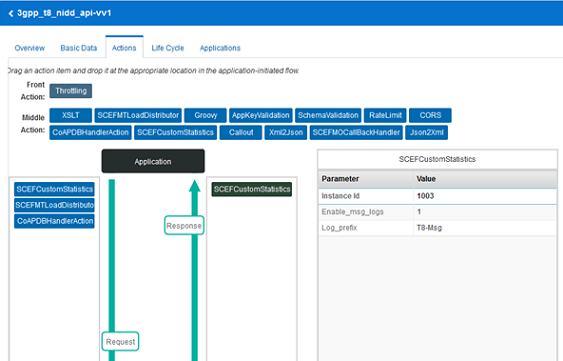
Task: Click the Log_prefix parameter name
Action: (x=339, y=228)
